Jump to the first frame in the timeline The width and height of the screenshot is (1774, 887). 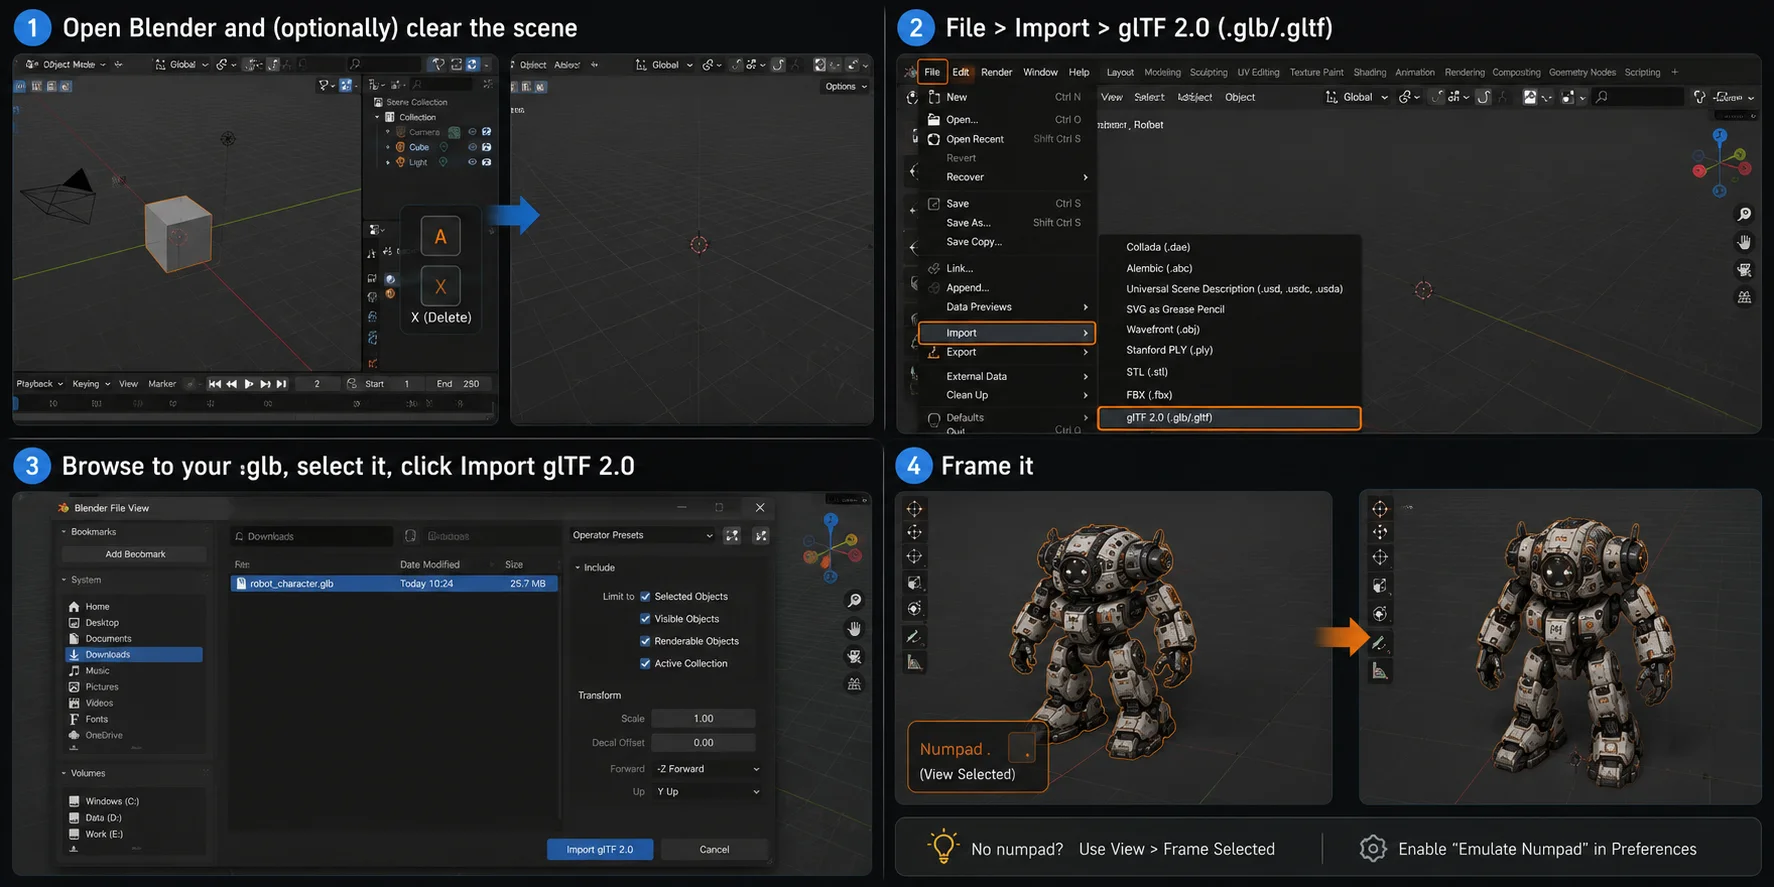coord(214,384)
